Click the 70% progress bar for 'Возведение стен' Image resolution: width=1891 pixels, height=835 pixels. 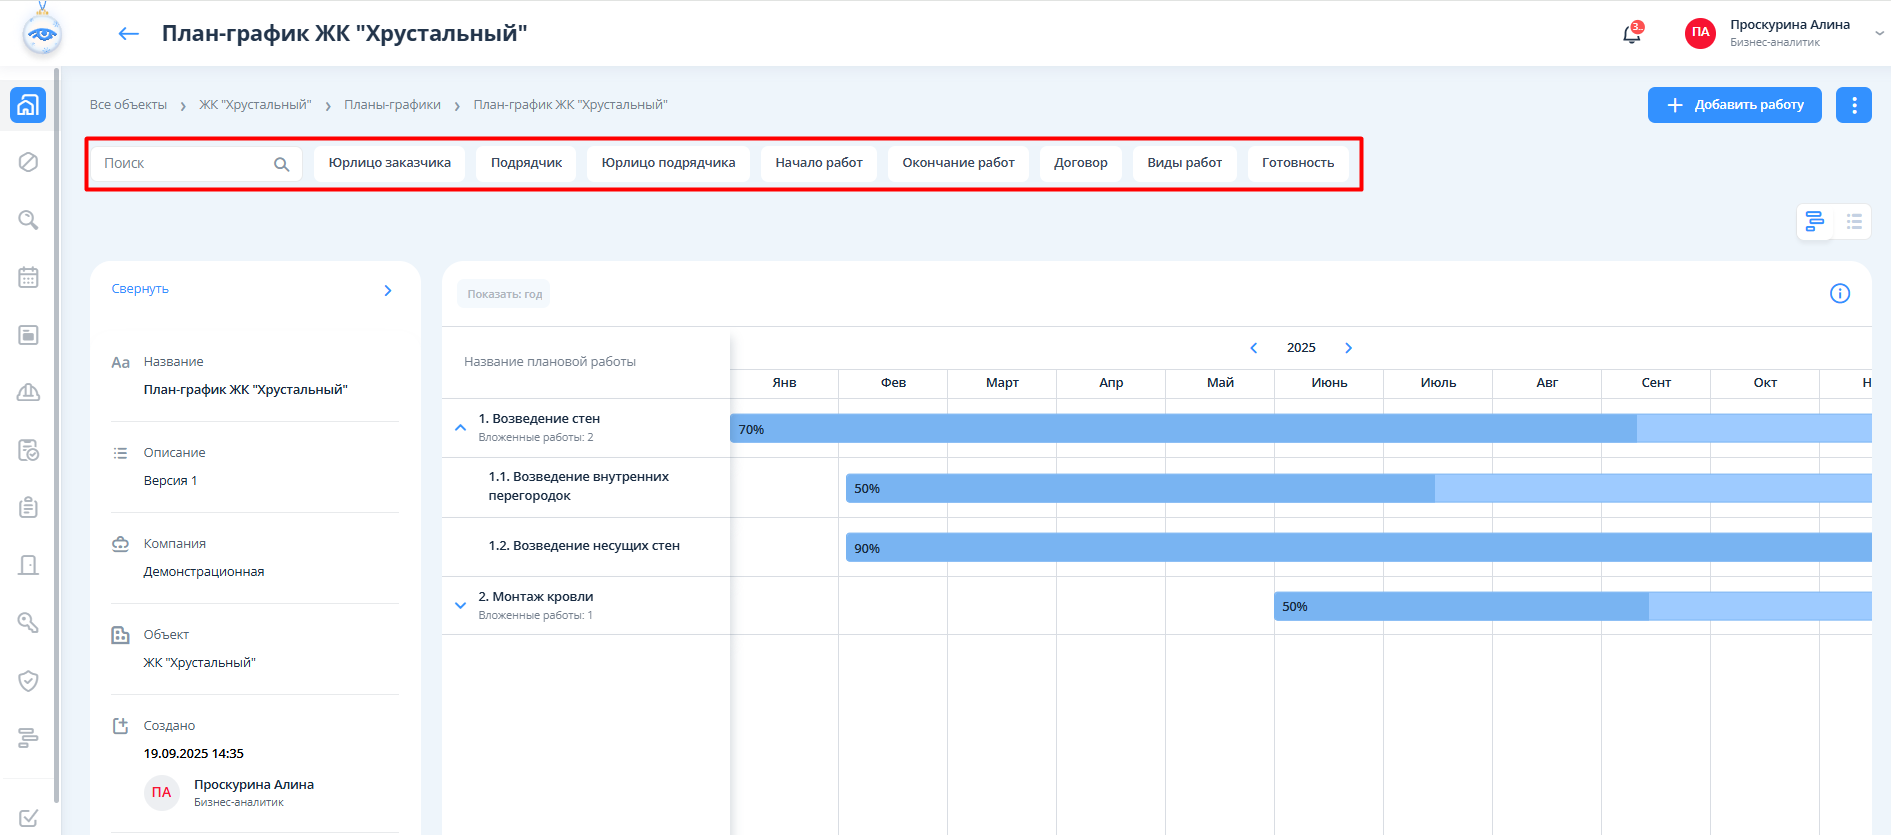click(1180, 429)
